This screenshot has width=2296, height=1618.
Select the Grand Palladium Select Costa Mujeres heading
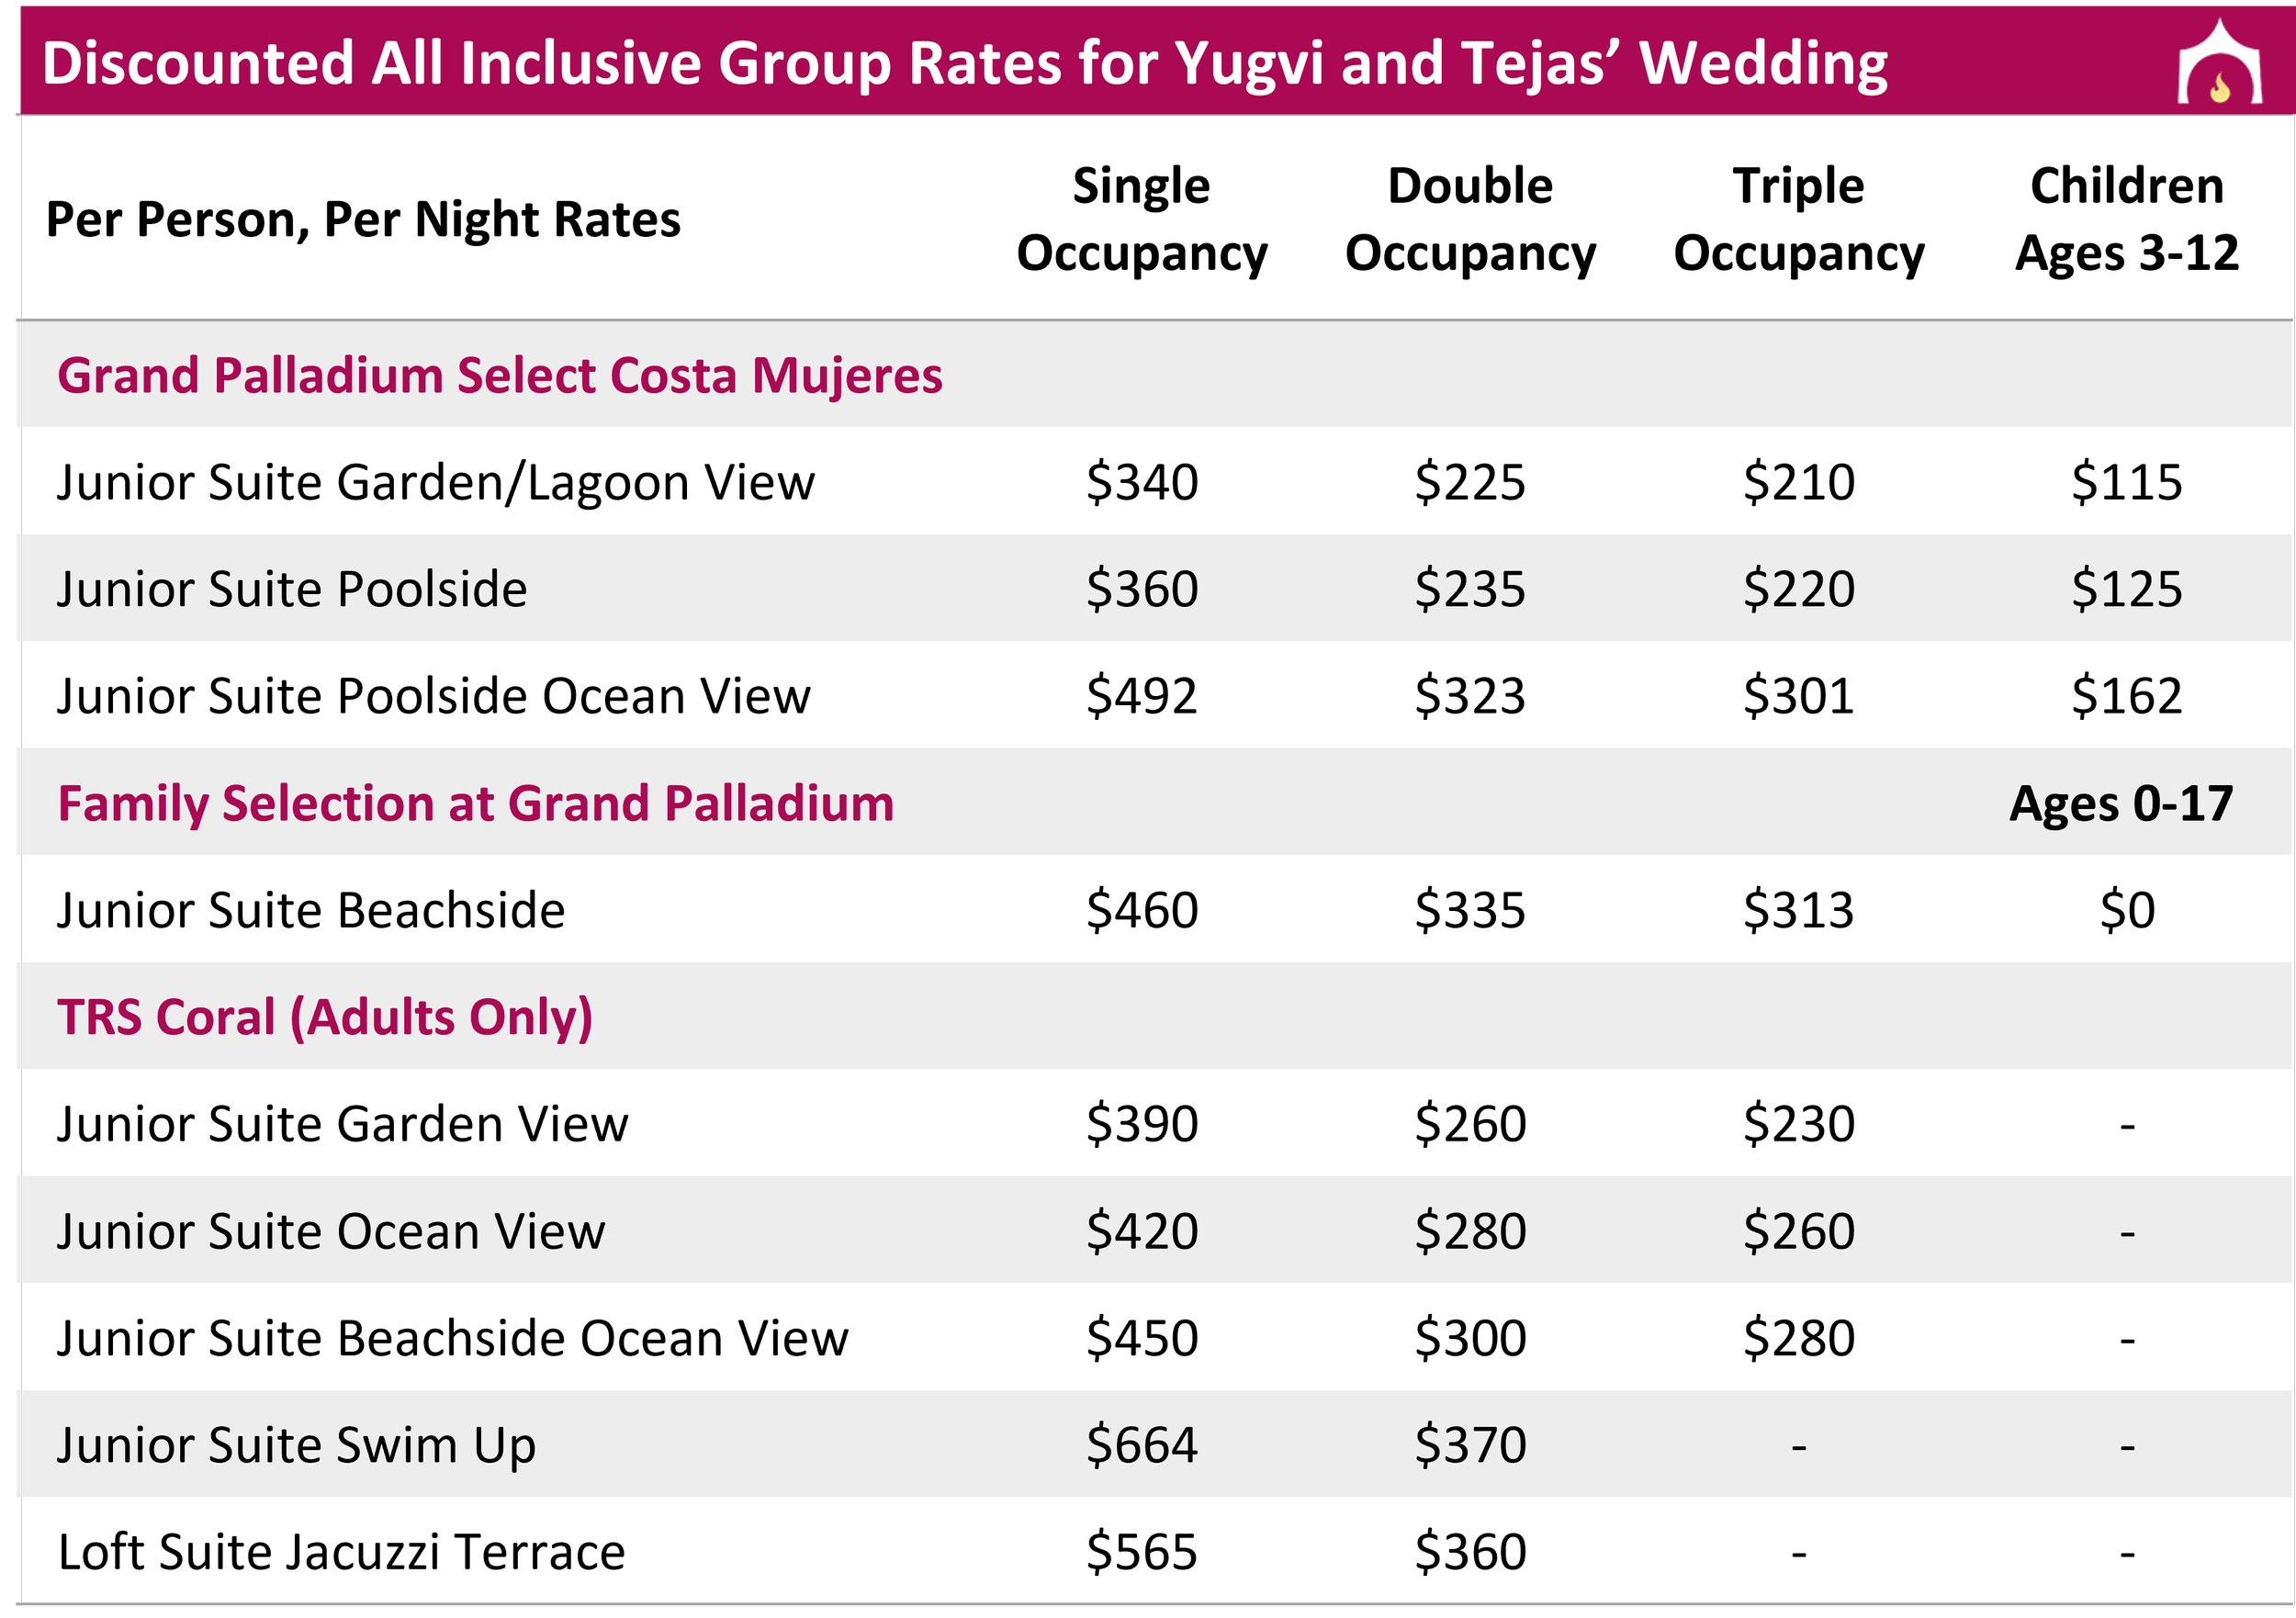click(499, 376)
